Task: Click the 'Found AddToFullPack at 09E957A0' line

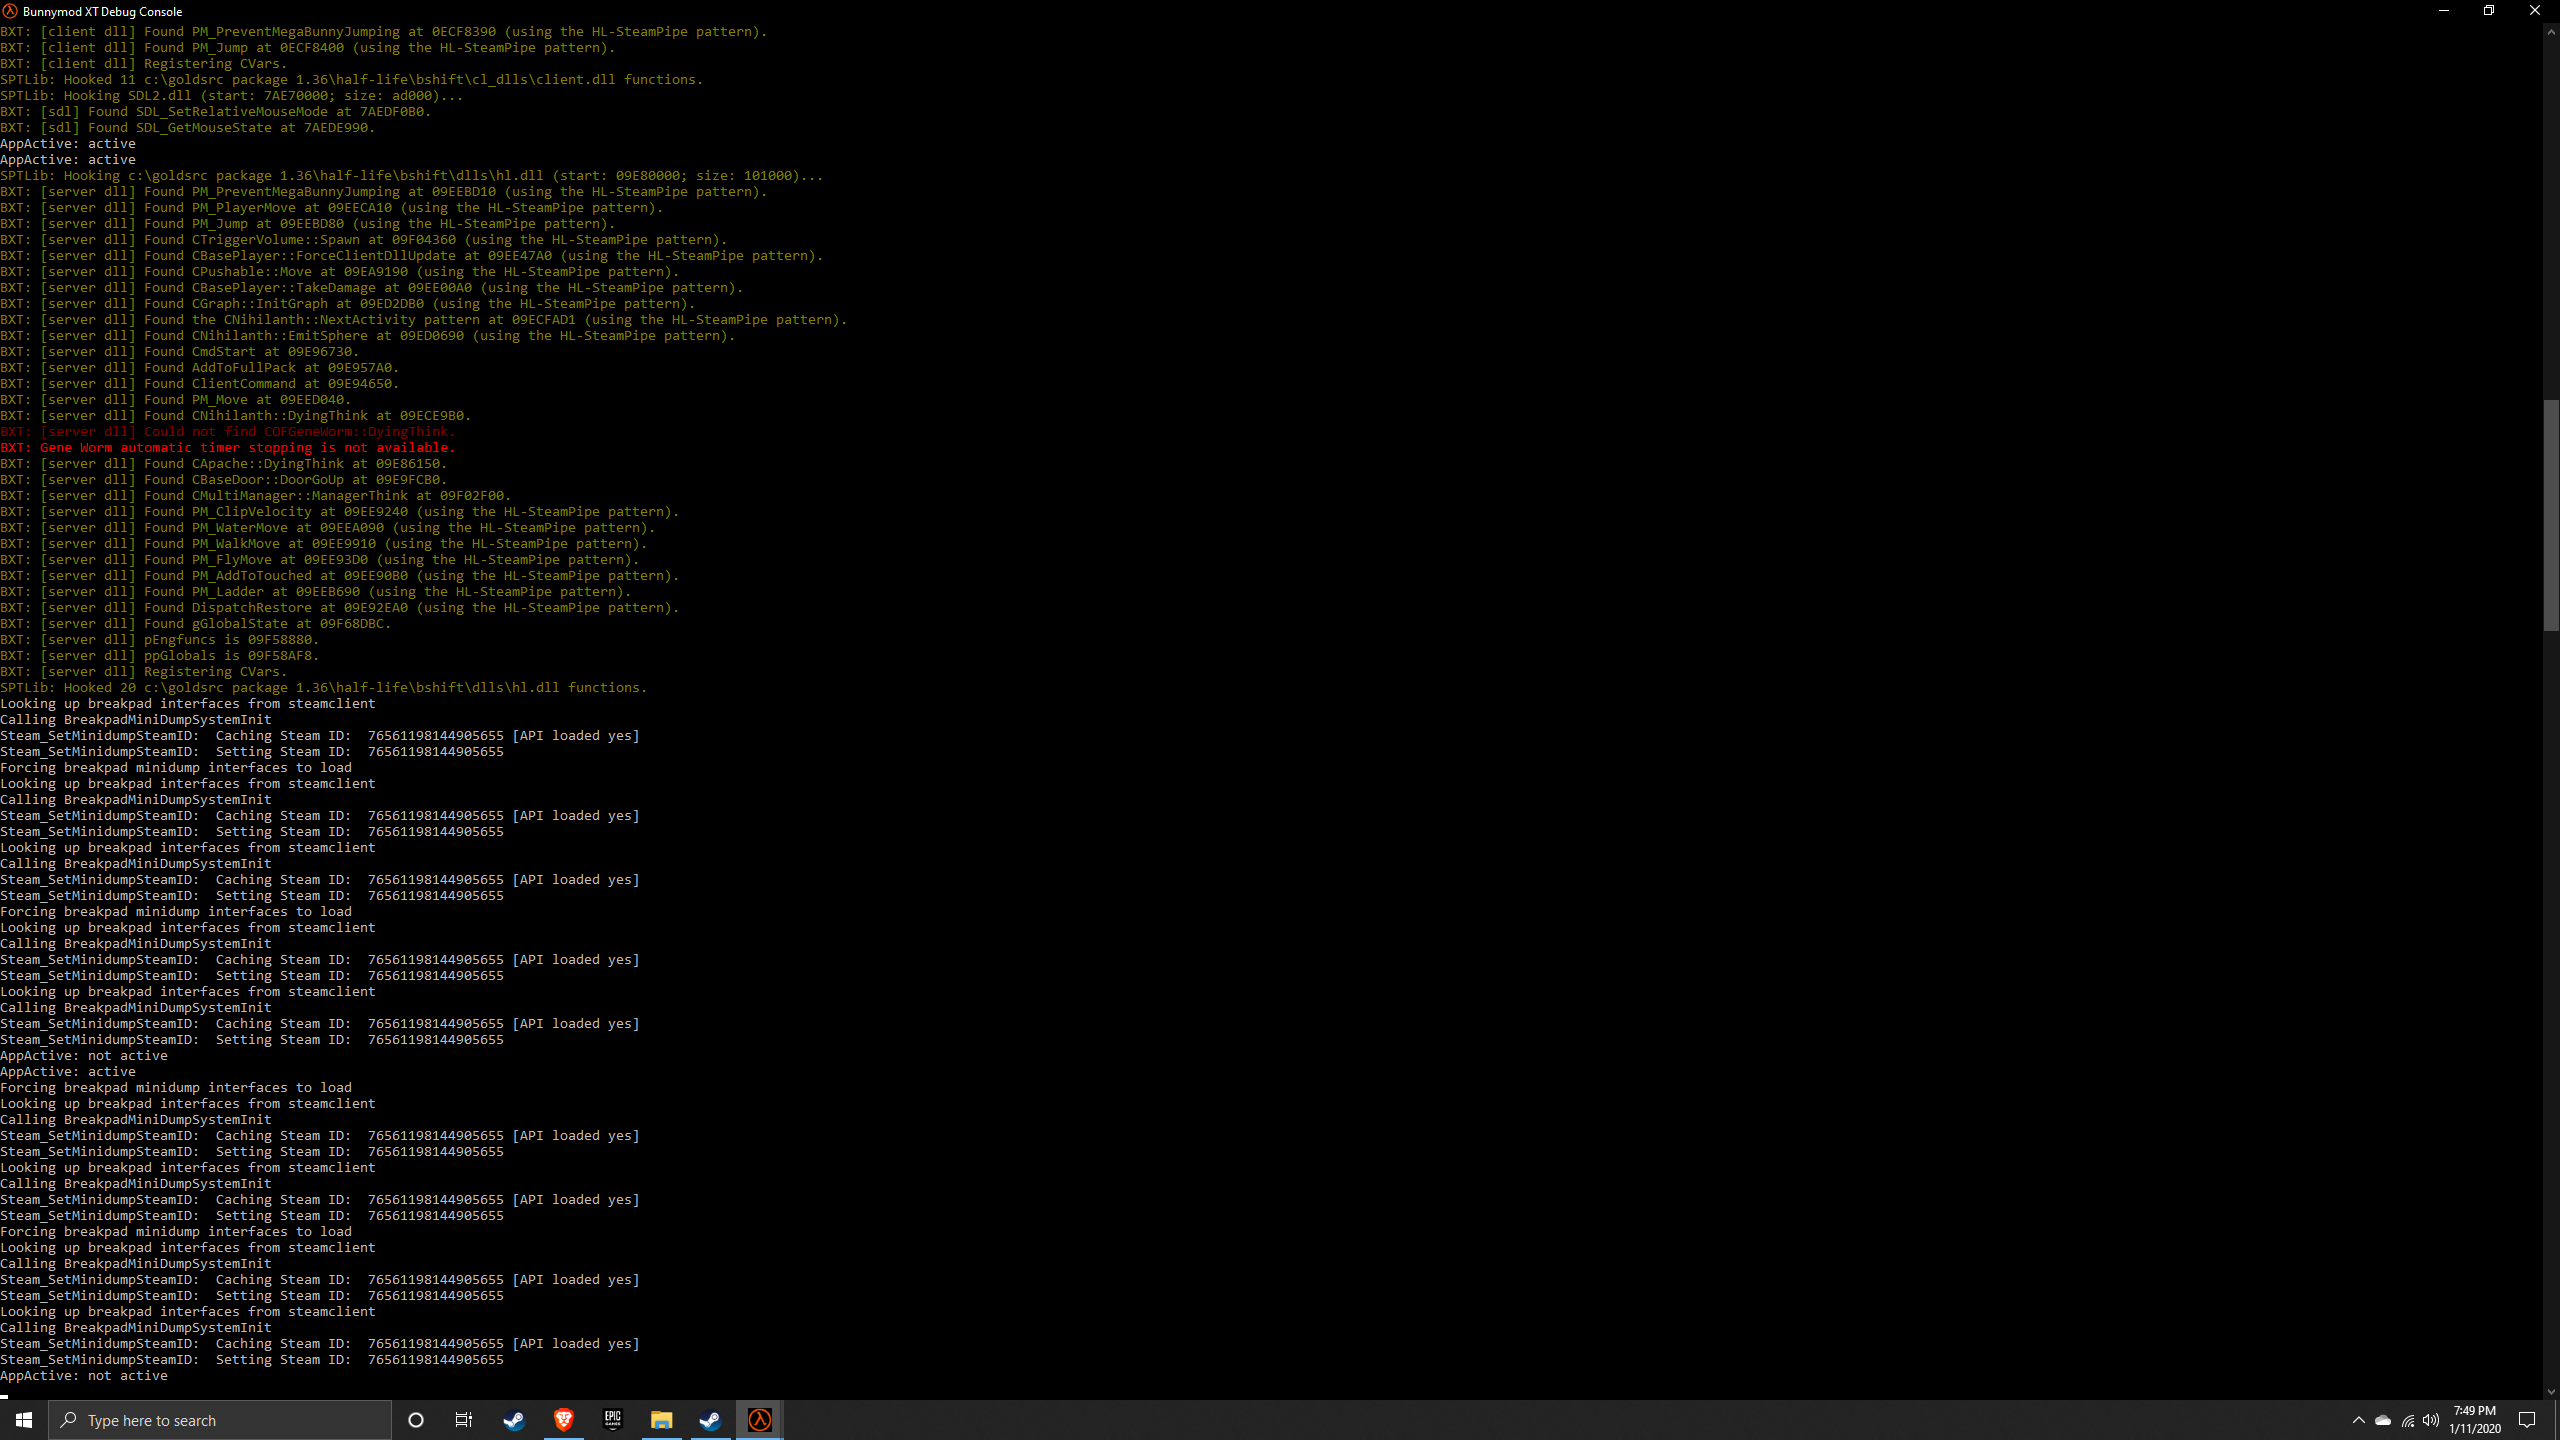Action: 200,368
